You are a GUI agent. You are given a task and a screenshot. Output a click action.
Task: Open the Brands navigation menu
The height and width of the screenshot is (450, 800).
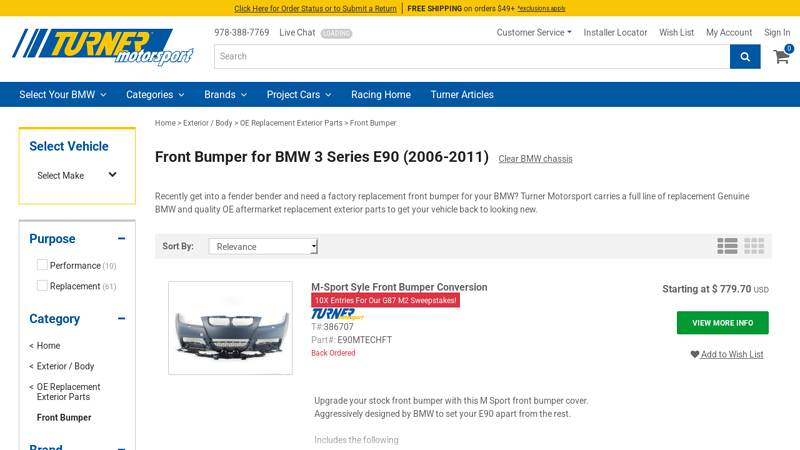click(x=226, y=94)
